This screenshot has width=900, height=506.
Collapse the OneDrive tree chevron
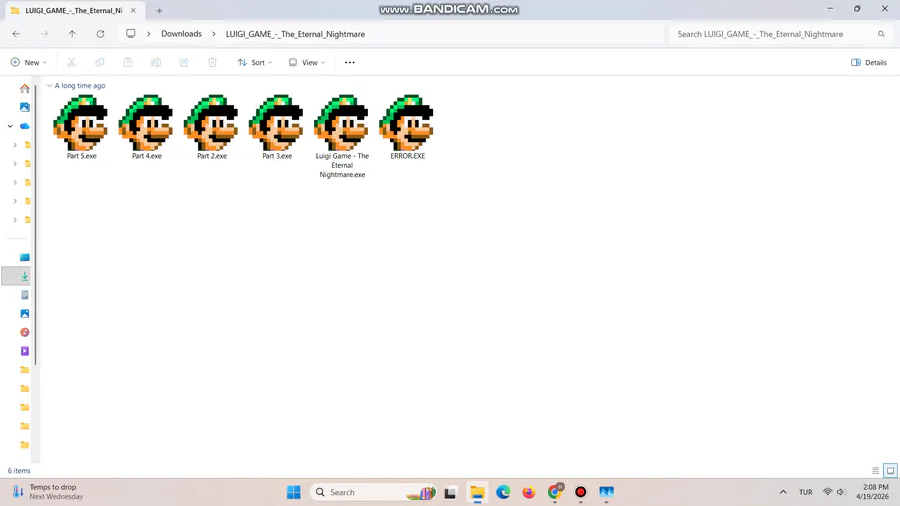coord(10,126)
